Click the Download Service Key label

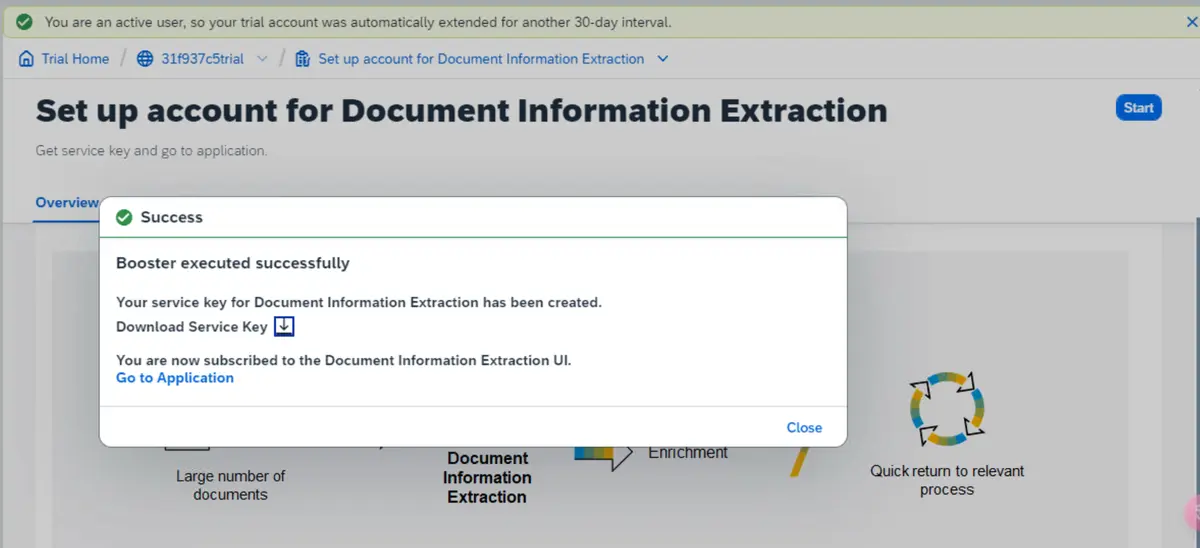click(x=192, y=327)
